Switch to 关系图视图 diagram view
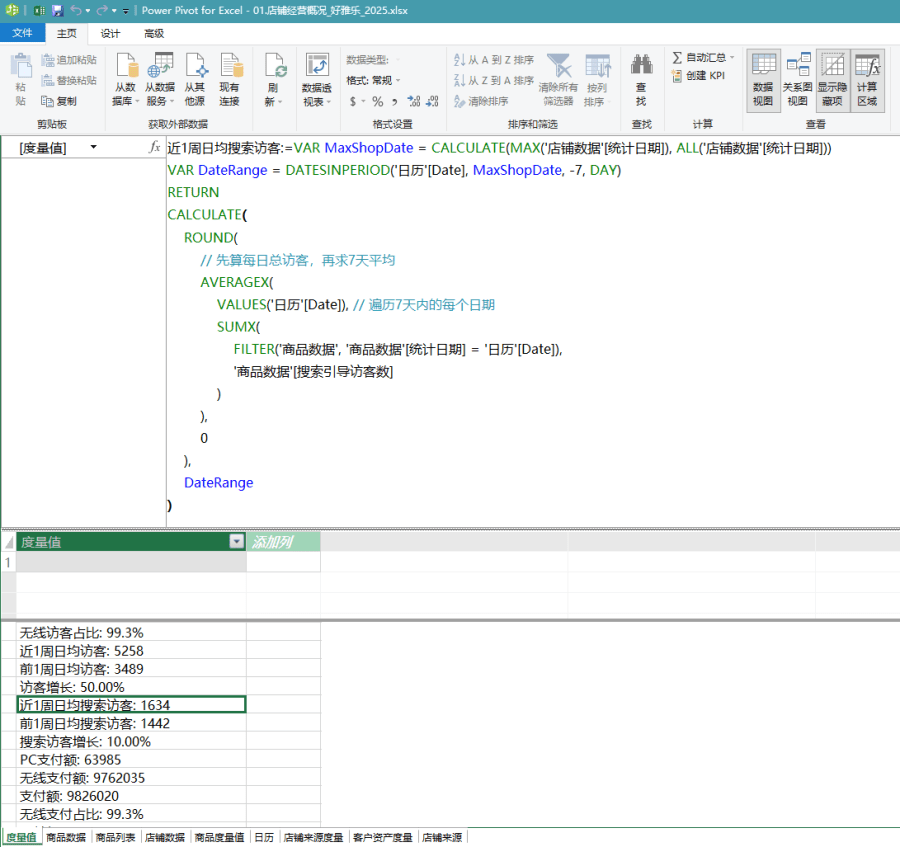 [x=797, y=79]
